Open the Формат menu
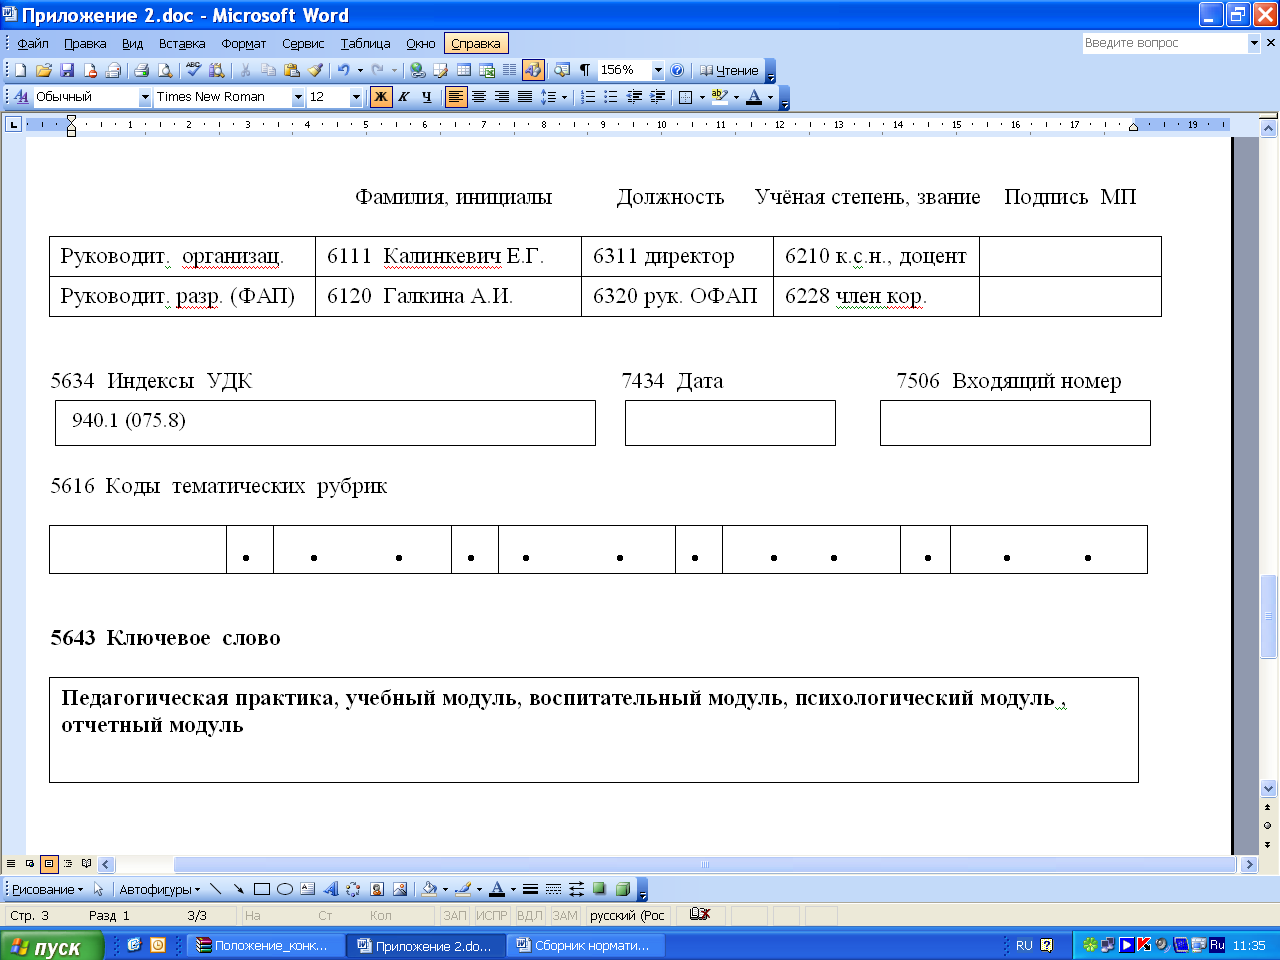Viewport: 1280px width, 960px height. coord(244,43)
